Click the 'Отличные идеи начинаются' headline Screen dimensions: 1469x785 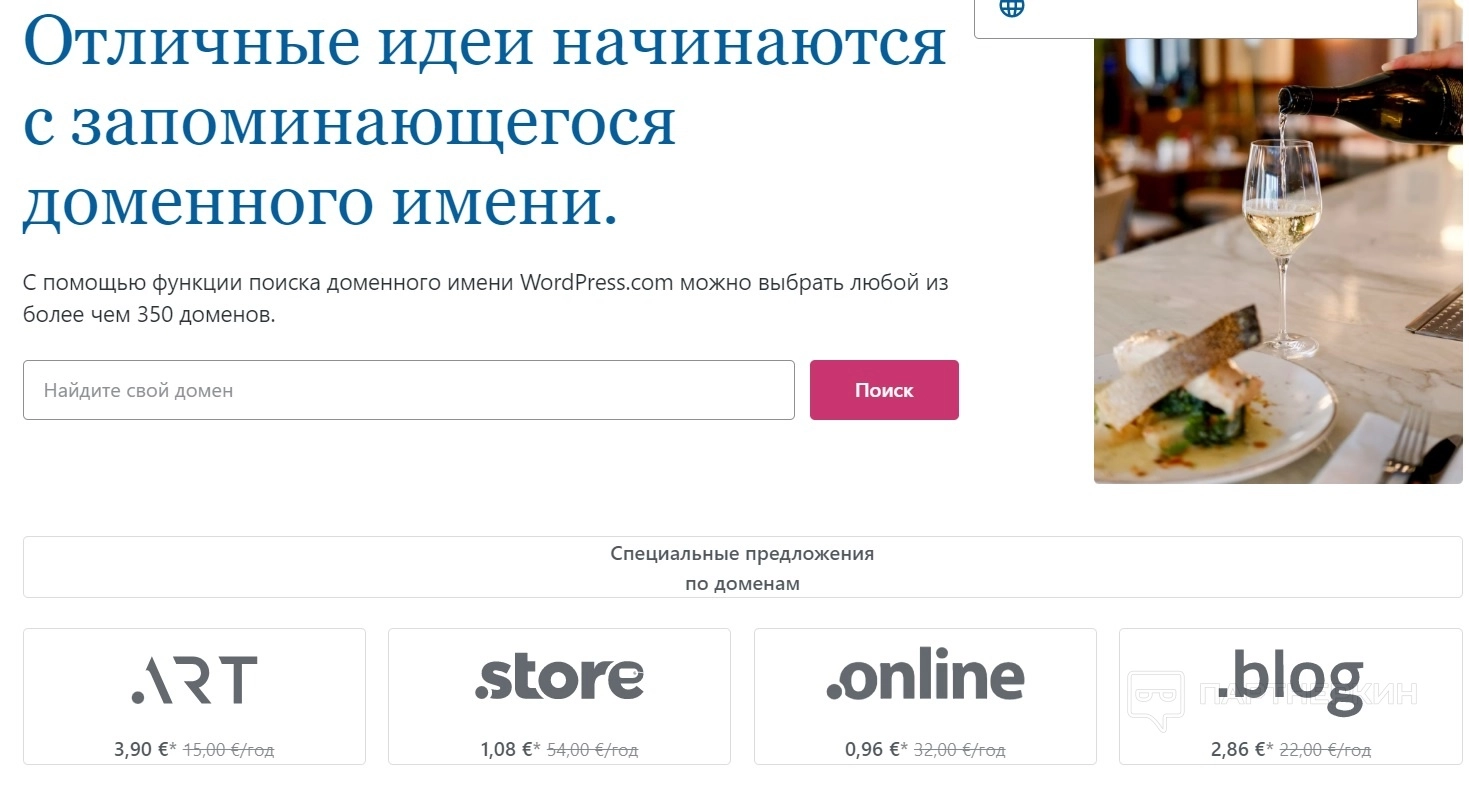tap(484, 40)
